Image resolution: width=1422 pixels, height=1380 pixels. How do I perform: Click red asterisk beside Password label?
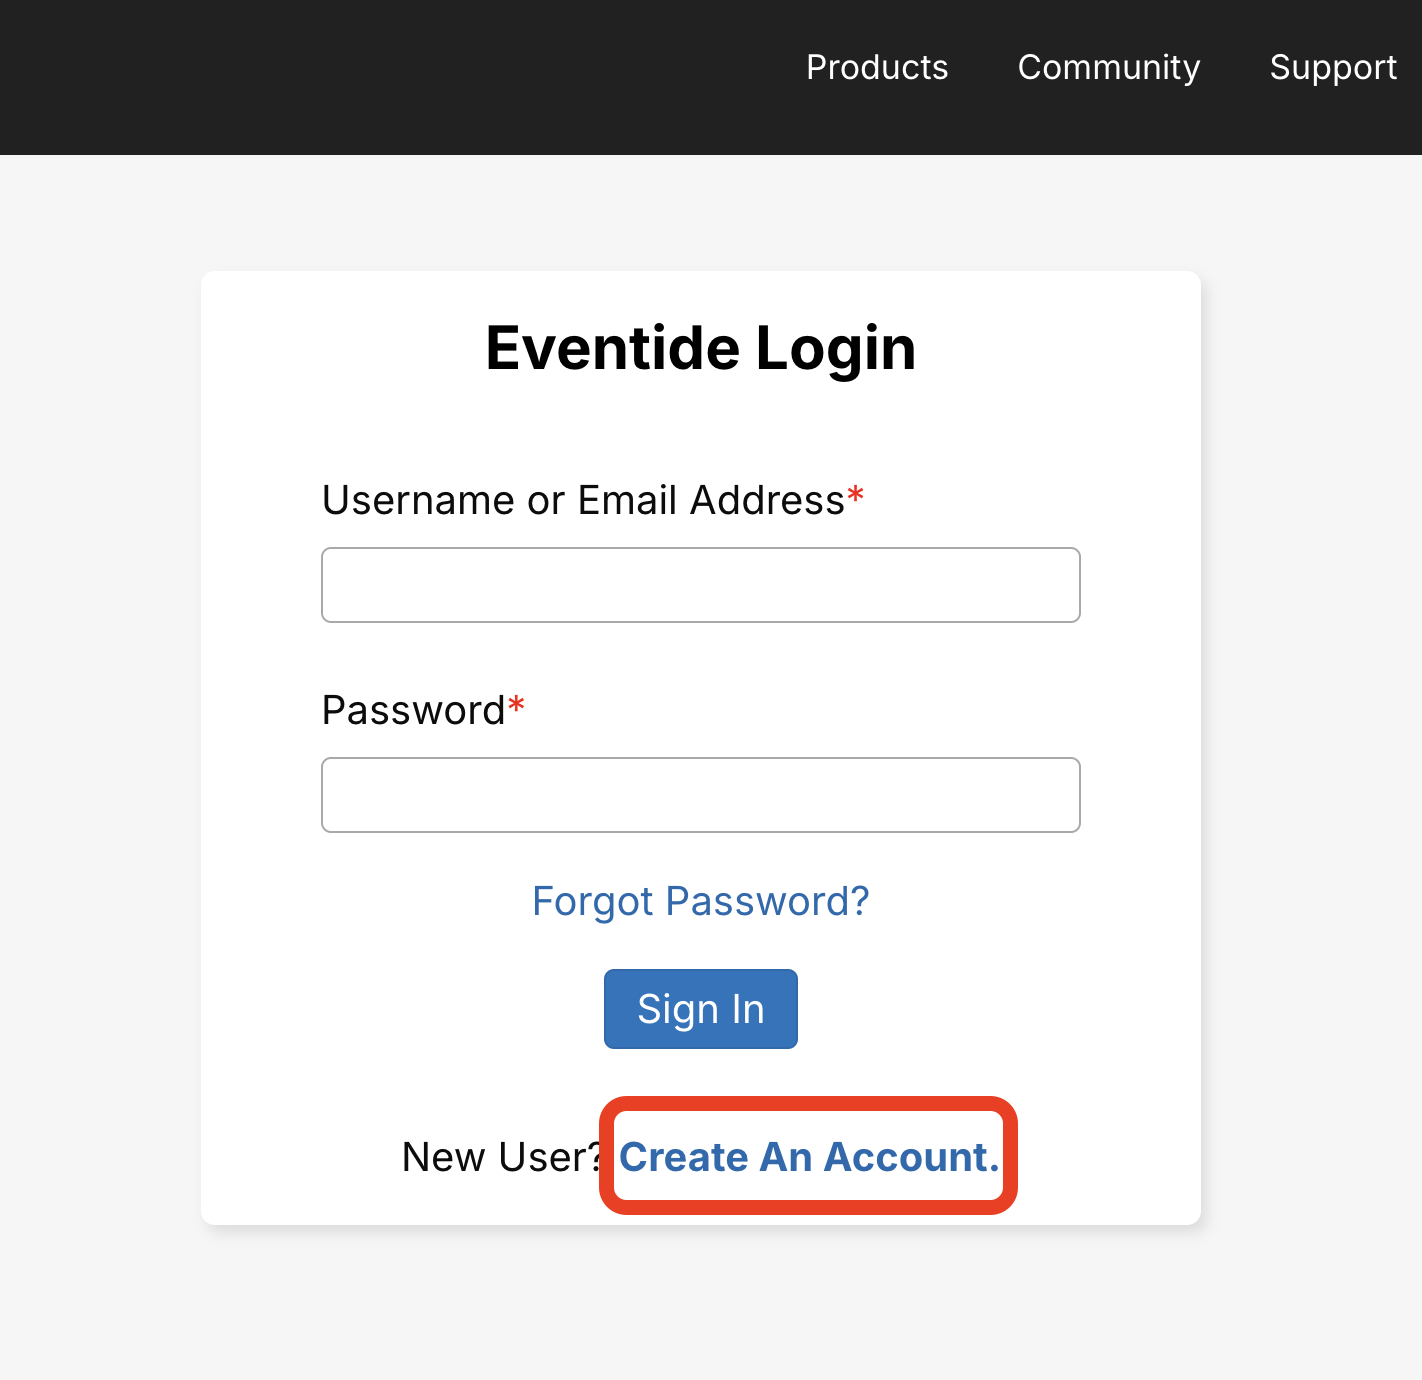pos(516,706)
